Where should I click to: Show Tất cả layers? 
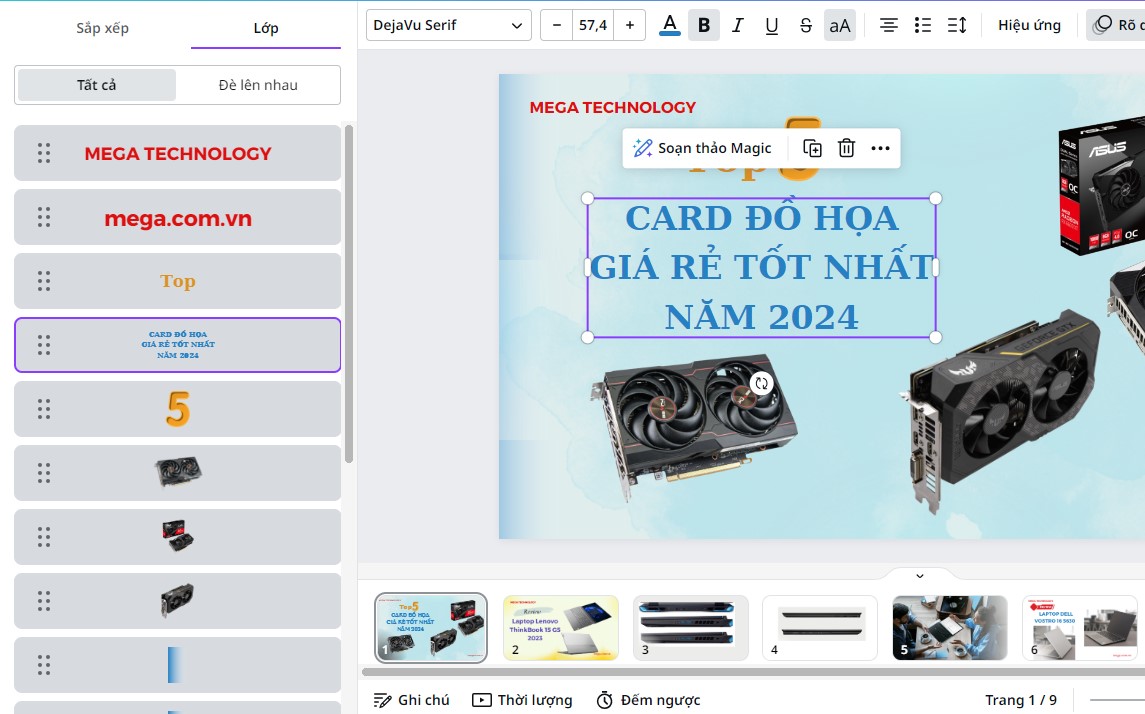96,85
